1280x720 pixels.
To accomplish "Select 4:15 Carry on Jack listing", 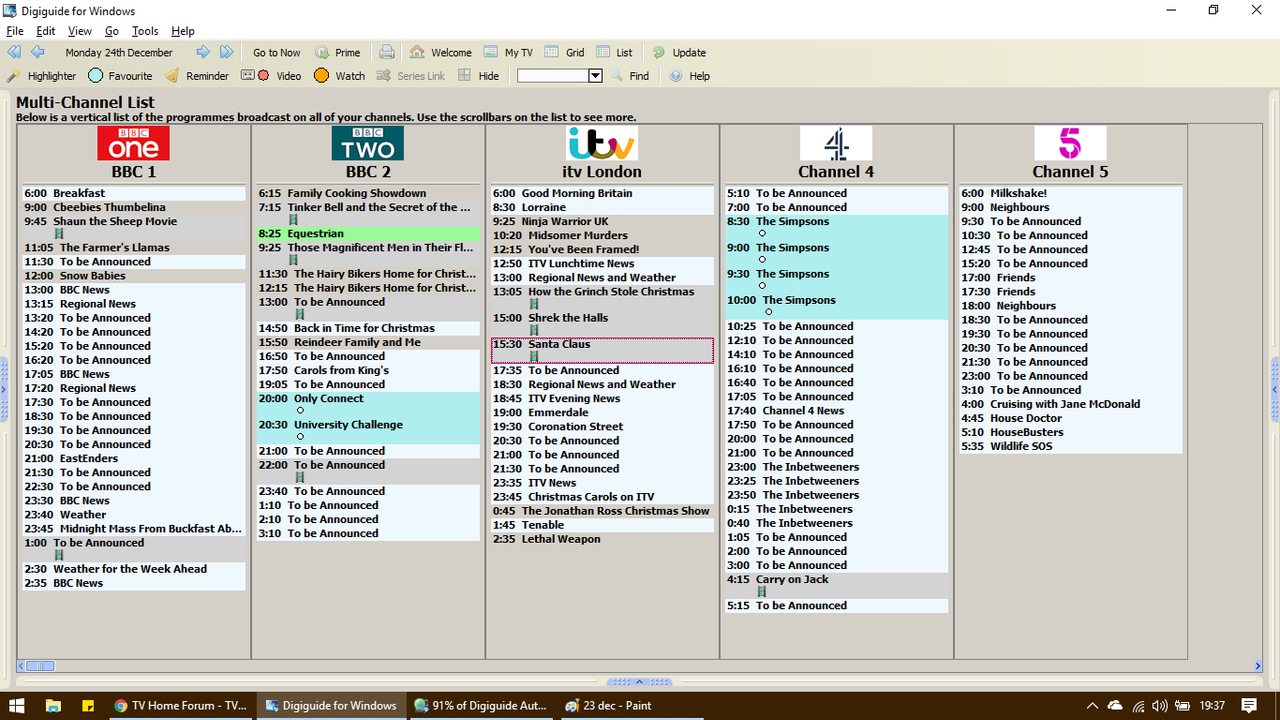I will tap(837, 586).
